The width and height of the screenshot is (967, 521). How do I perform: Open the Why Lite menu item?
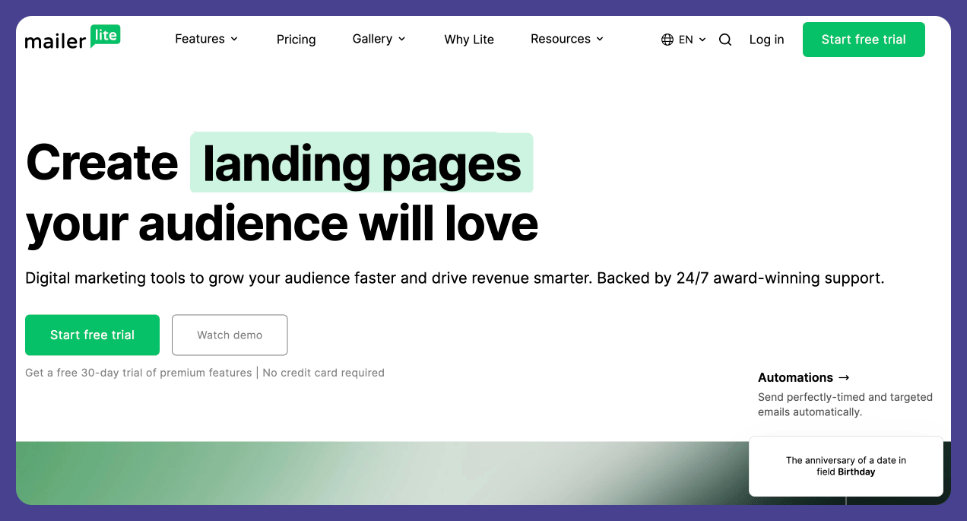coord(469,39)
